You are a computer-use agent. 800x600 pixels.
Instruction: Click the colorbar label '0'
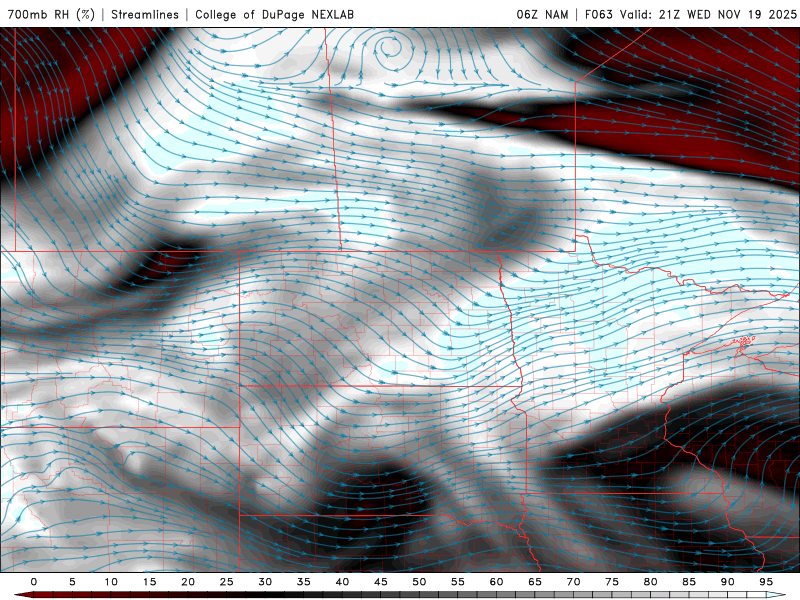coord(34,582)
